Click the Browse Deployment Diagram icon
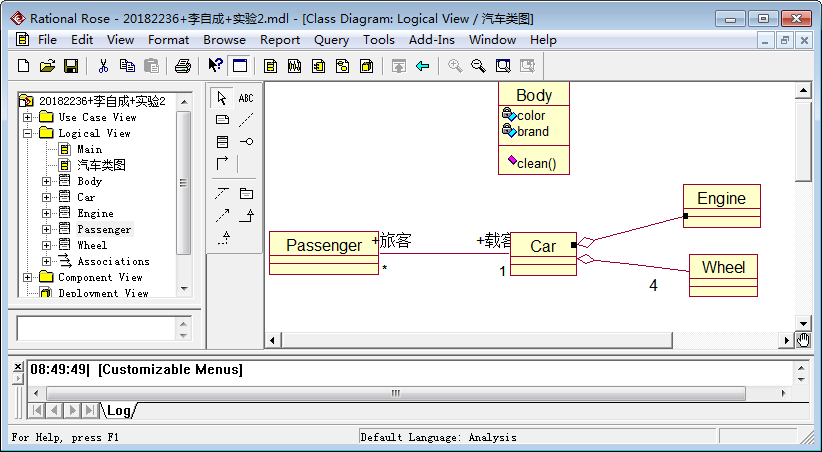Image resolution: width=822 pixels, height=452 pixels. [367, 66]
